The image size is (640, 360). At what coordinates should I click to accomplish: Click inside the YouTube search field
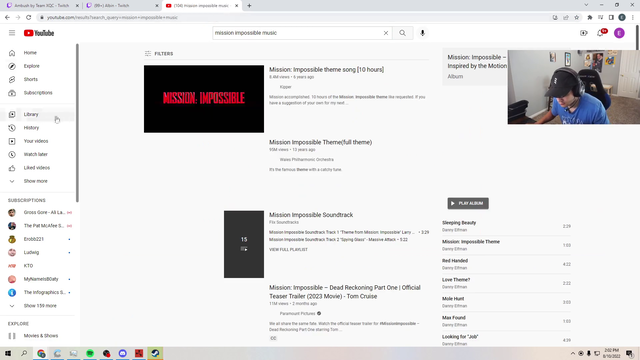pyautogui.click(x=298, y=33)
